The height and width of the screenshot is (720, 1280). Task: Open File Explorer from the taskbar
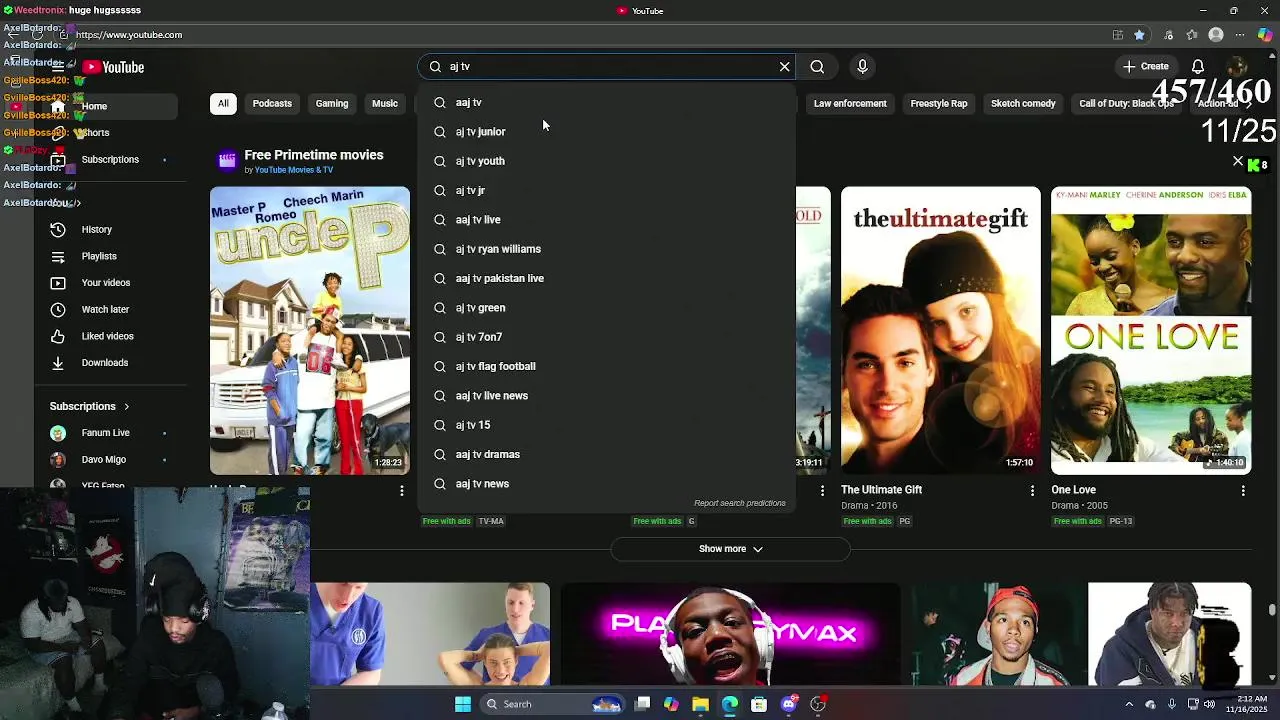coord(700,704)
